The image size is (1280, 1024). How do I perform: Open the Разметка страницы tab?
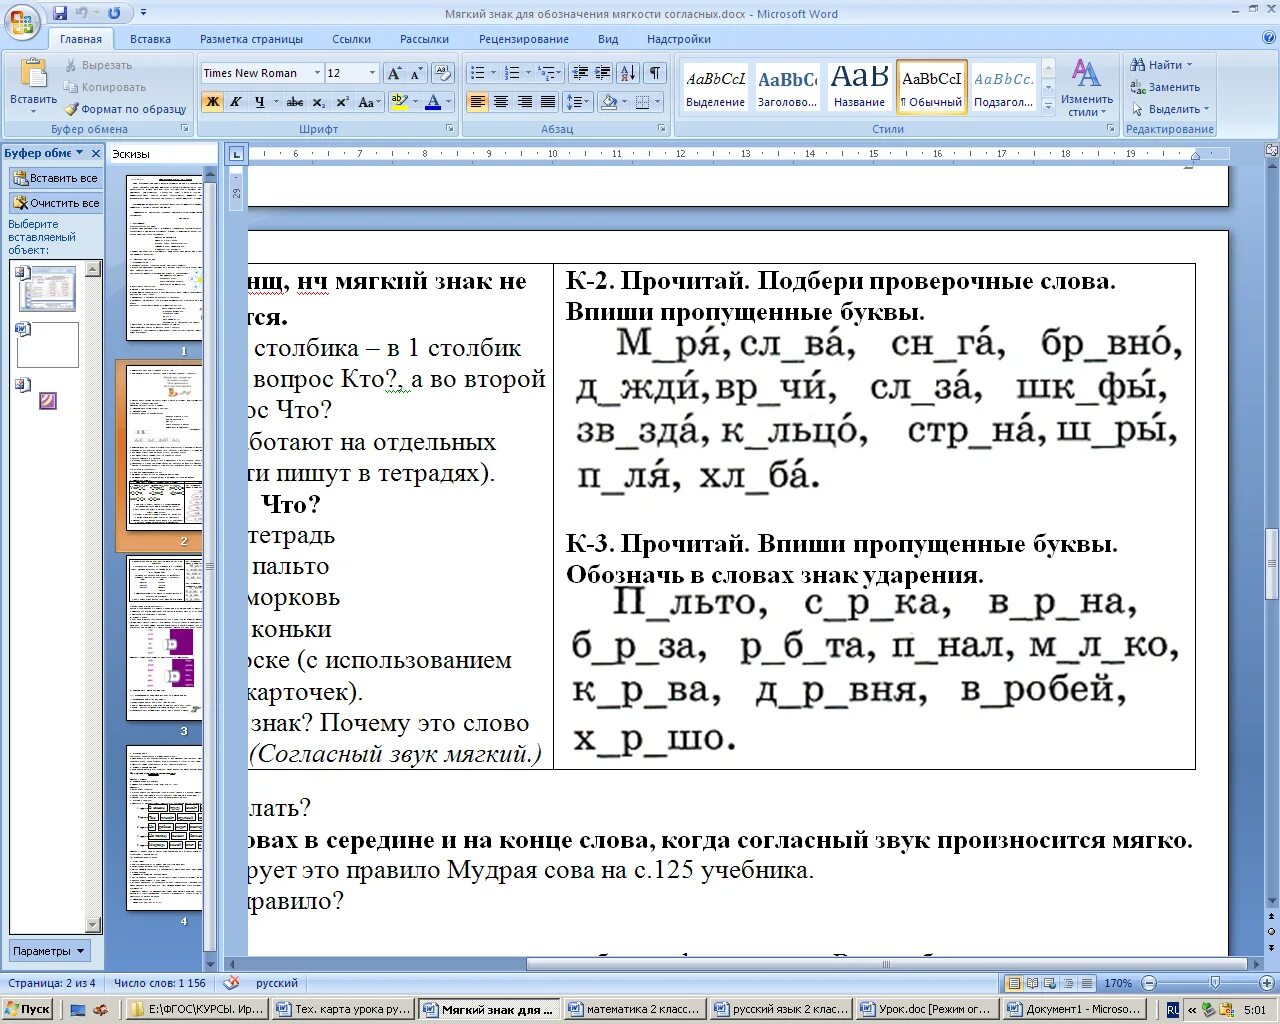[251, 39]
